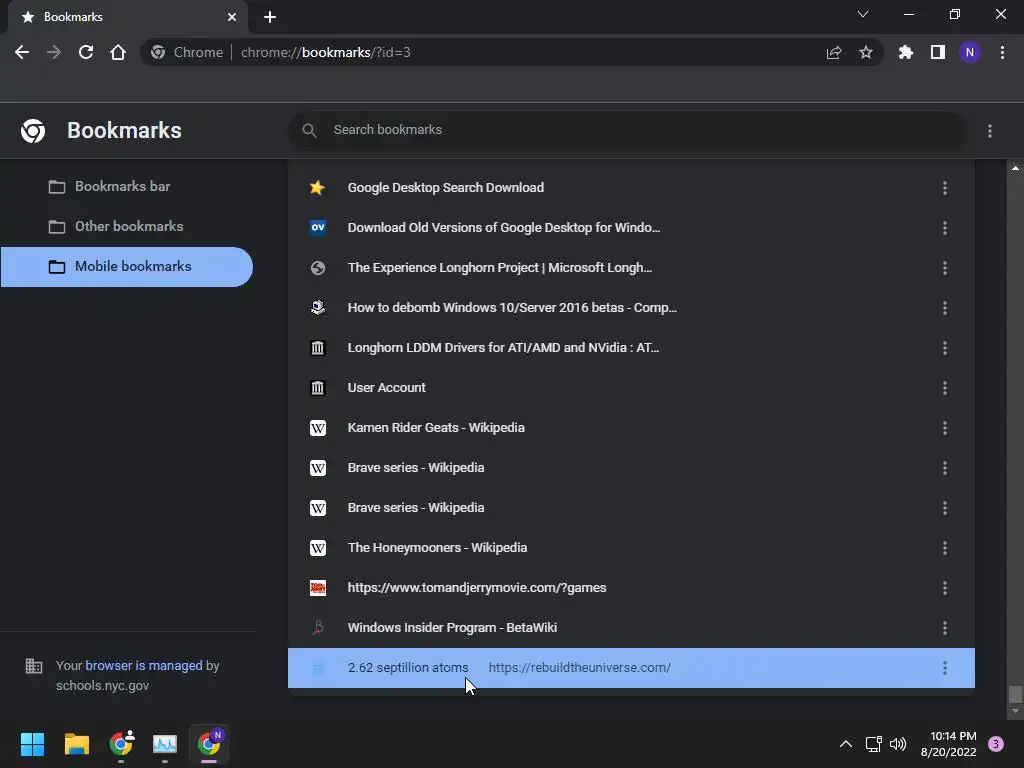Click the scroll up arrow of bookmarks list
1024x768 pixels.
(1015, 168)
